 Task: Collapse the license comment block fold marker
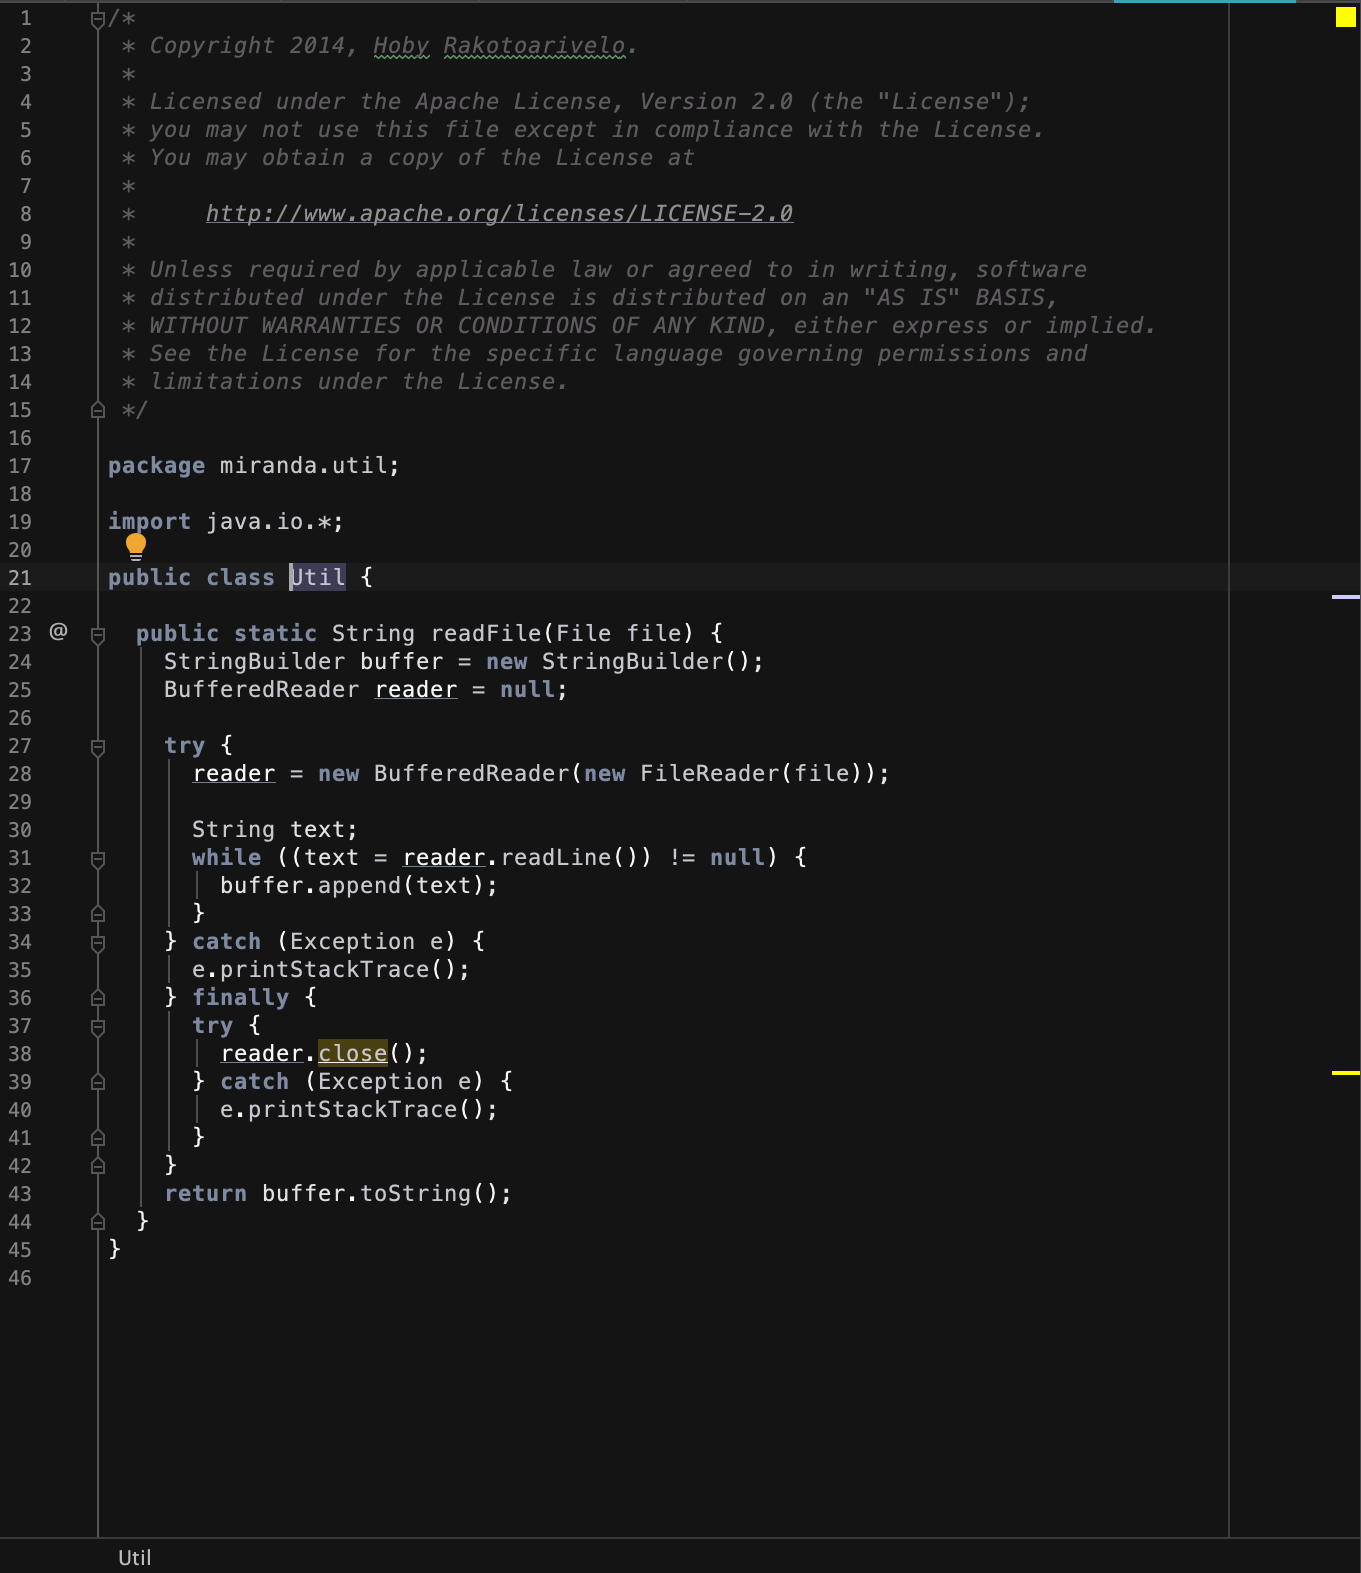[x=98, y=19]
